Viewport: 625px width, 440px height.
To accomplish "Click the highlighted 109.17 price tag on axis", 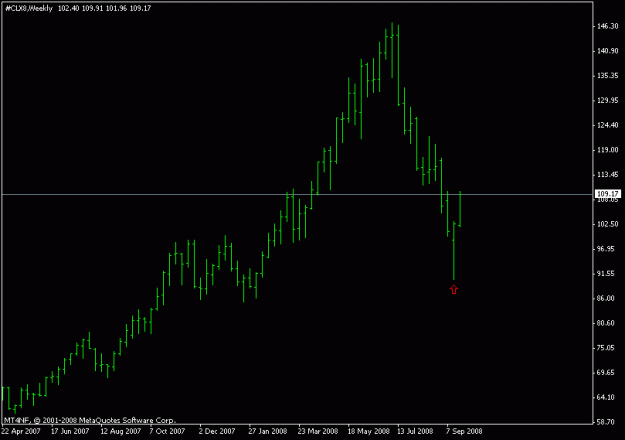I will [608, 194].
